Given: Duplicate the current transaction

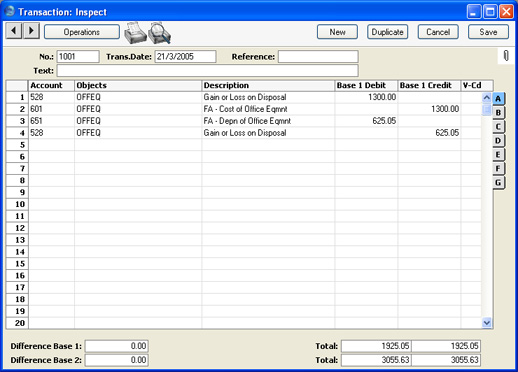Looking at the screenshot, I should 387,32.
